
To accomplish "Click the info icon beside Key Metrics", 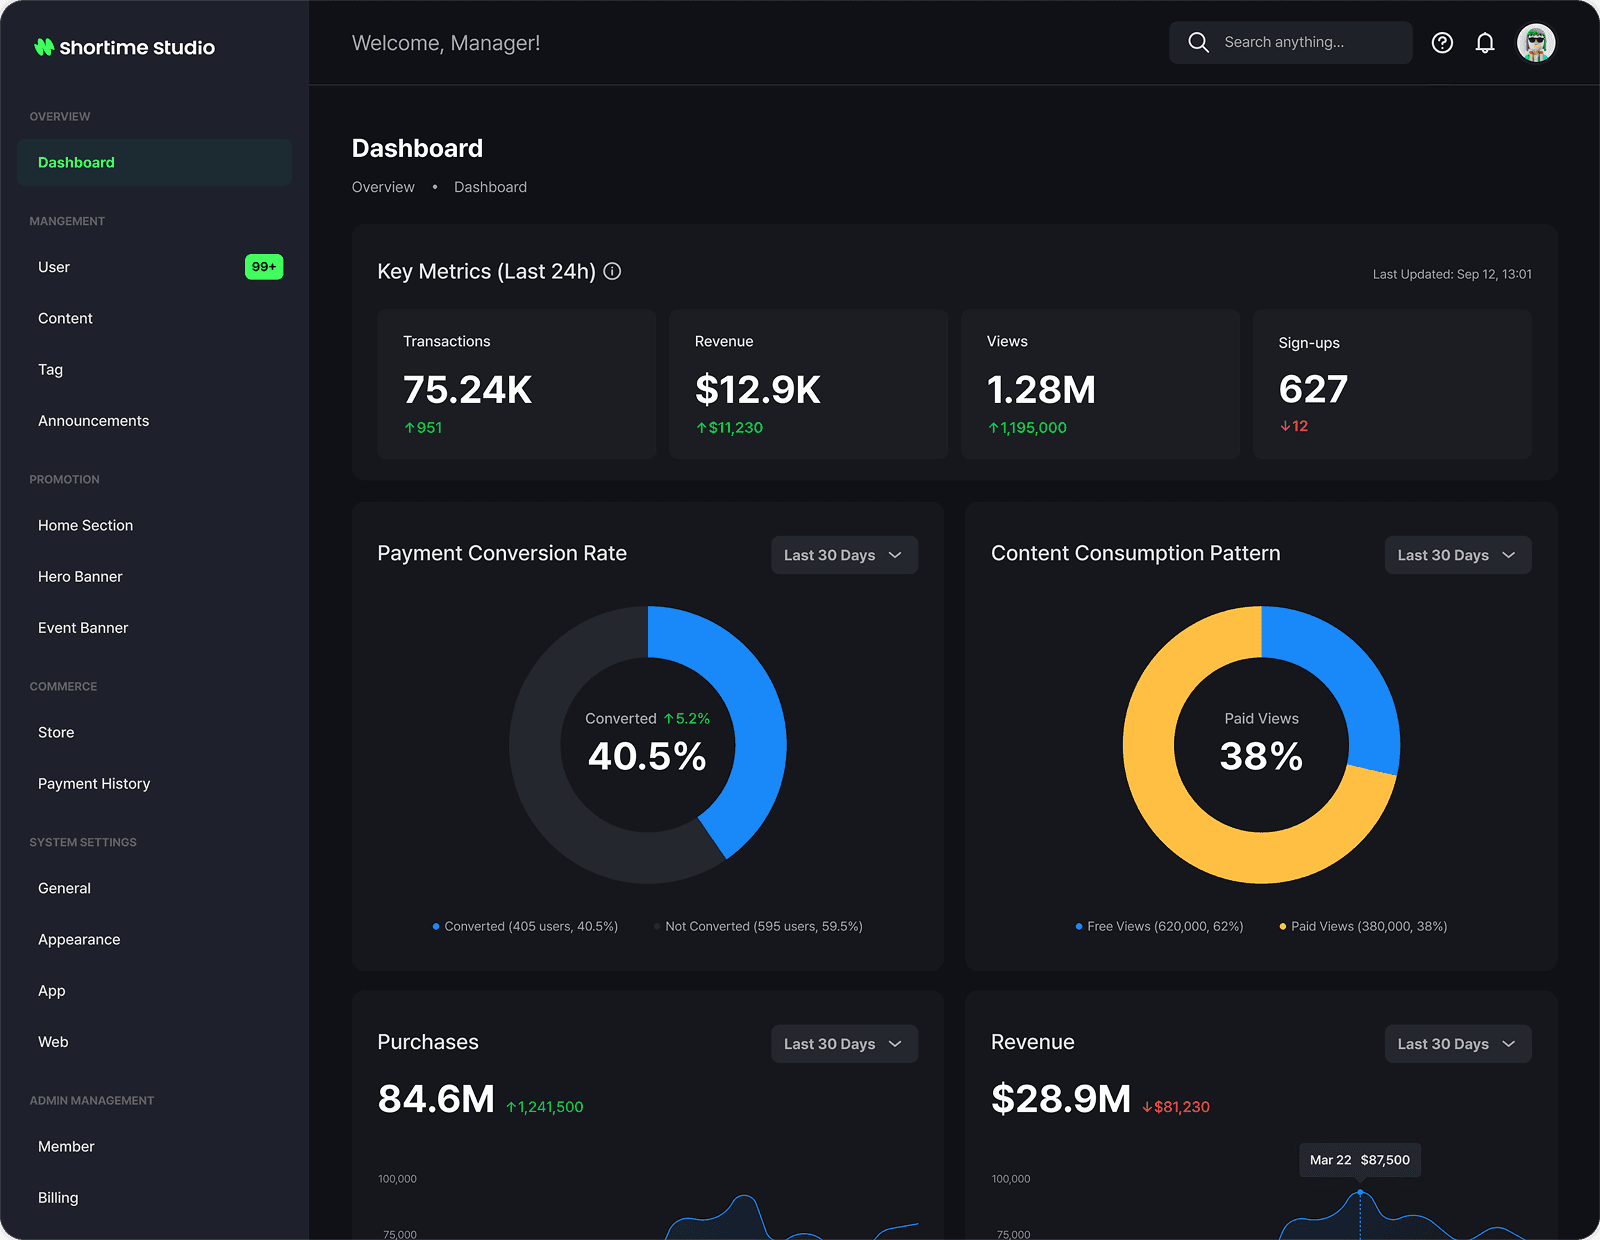I will 613,271.
